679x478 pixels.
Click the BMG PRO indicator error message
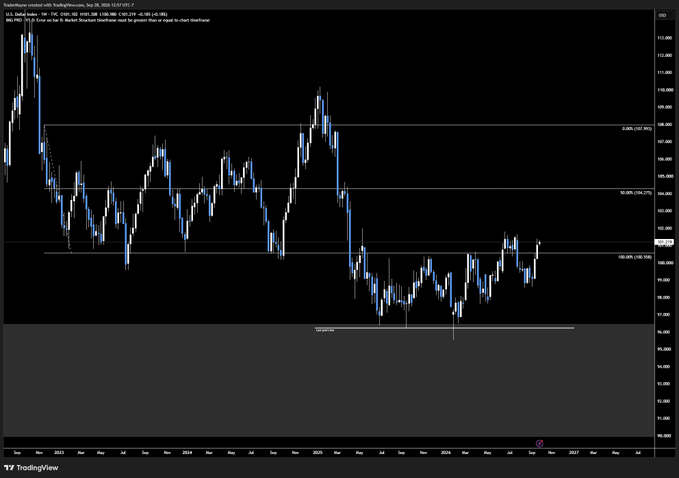(108, 20)
